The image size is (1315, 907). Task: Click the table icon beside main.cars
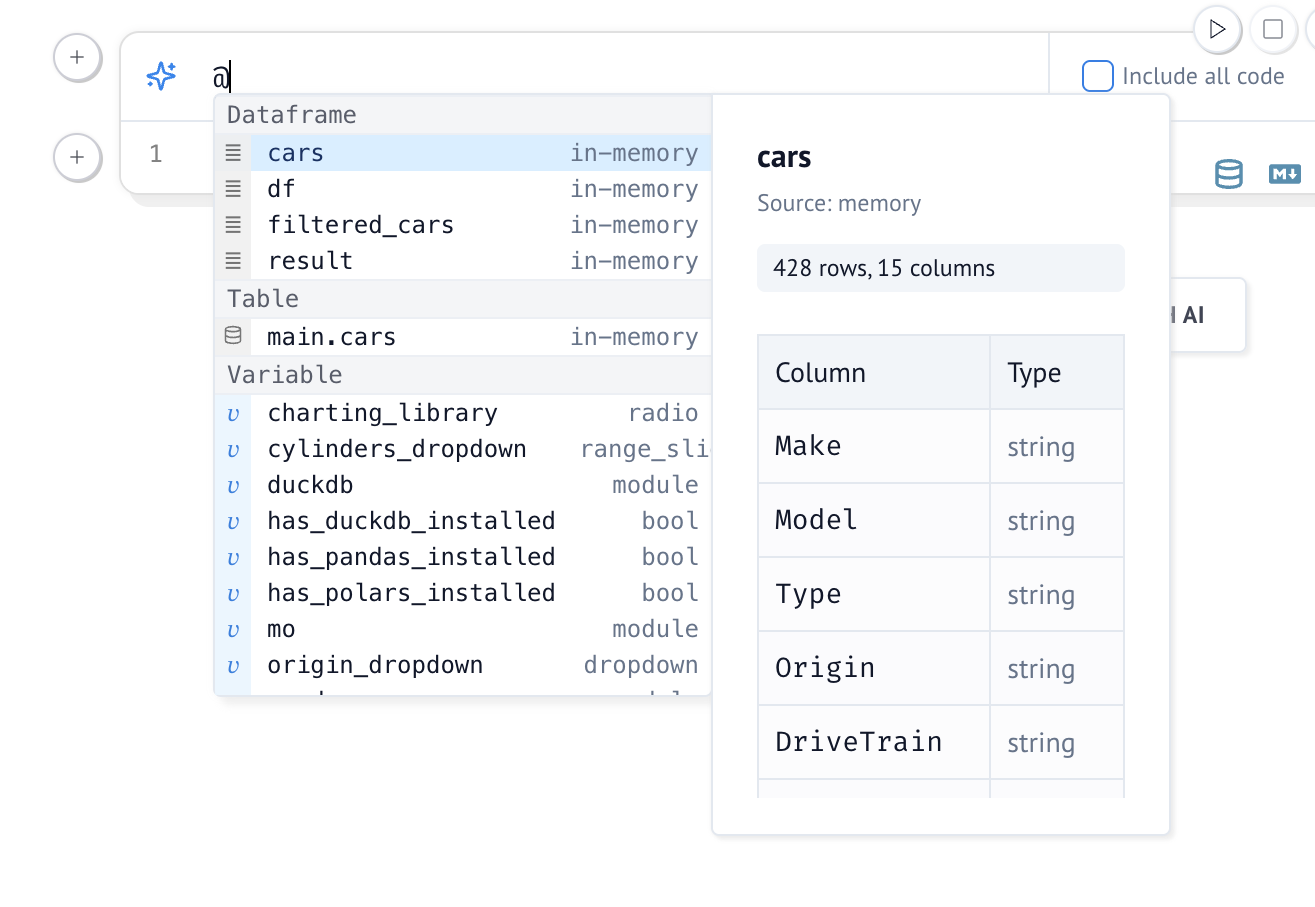click(x=233, y=337)
